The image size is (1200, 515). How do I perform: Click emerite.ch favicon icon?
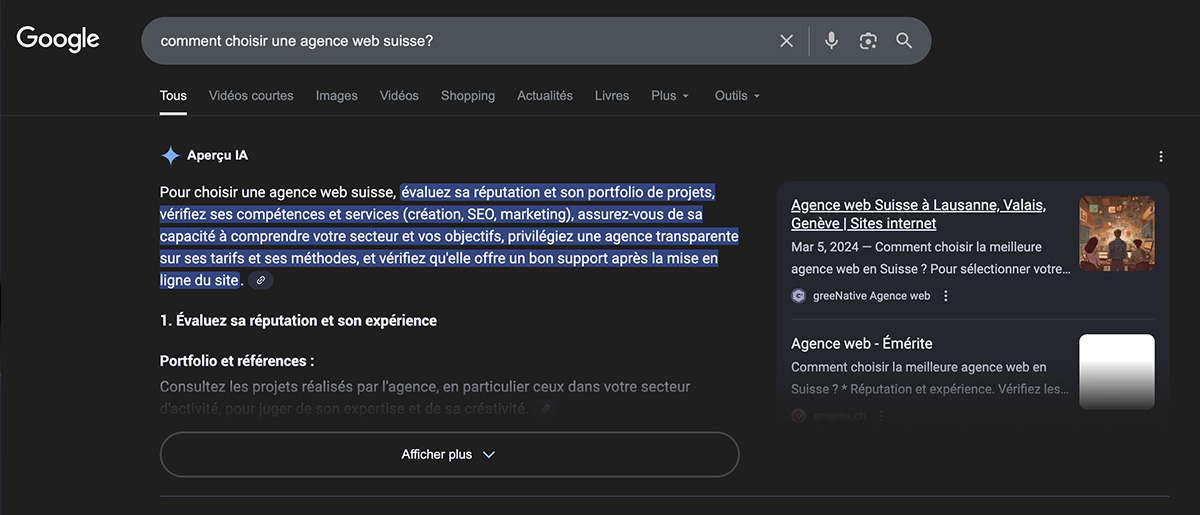point(799,415)
